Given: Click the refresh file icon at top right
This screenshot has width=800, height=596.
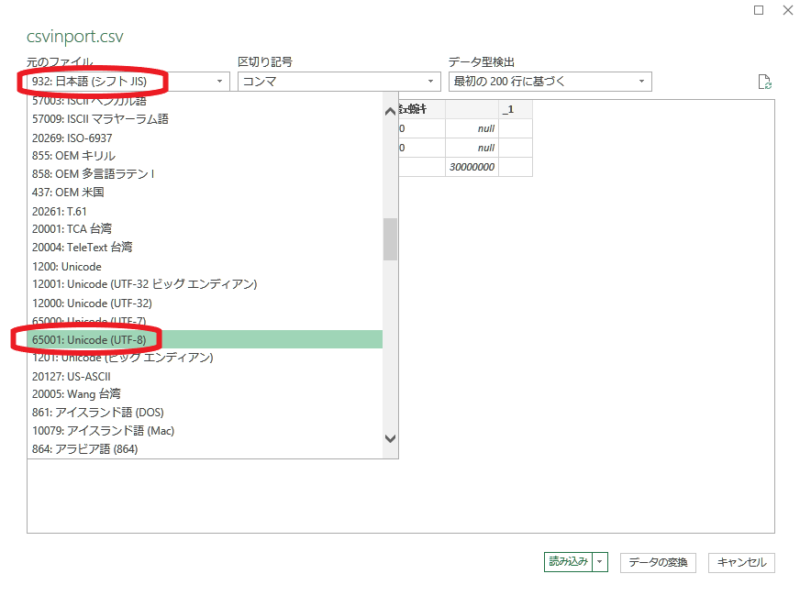Looking at the screenshot, I should tap(765, 82).
